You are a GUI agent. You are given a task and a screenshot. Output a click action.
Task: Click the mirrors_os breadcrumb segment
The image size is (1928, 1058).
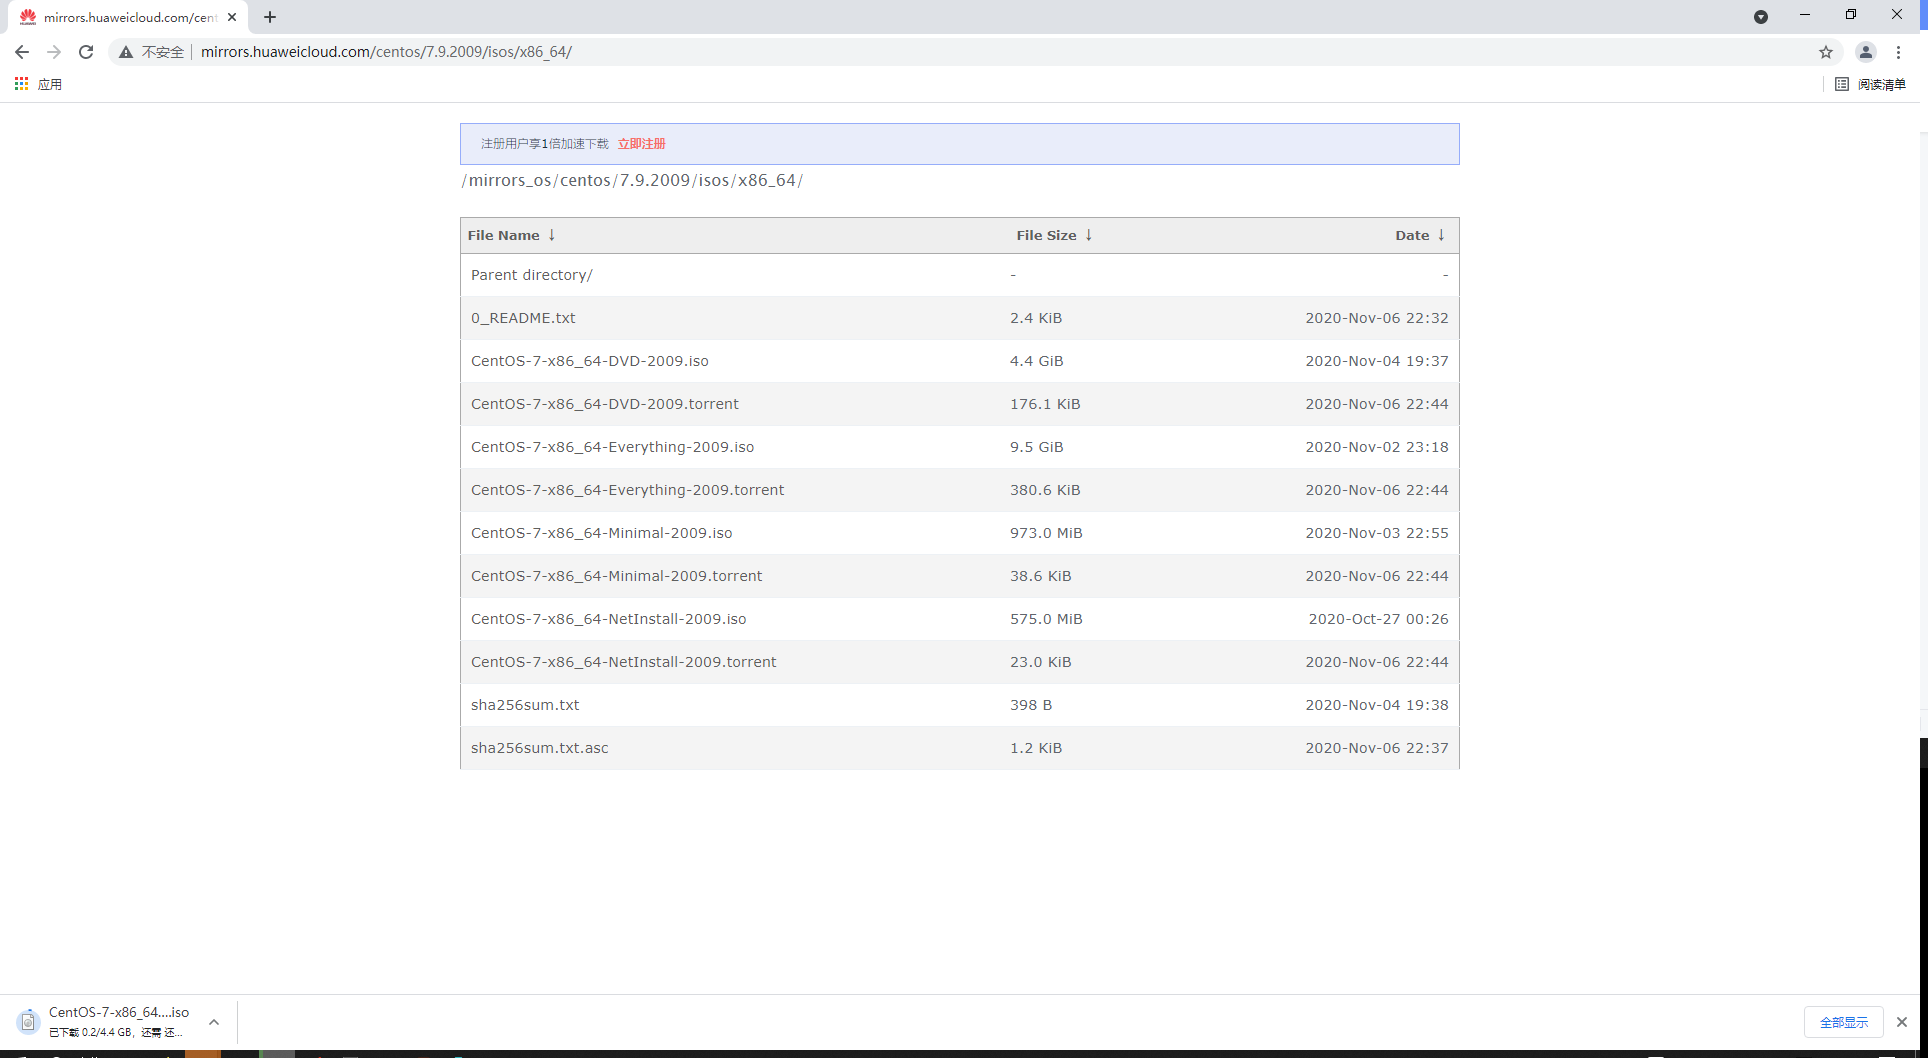click(510, 181)
